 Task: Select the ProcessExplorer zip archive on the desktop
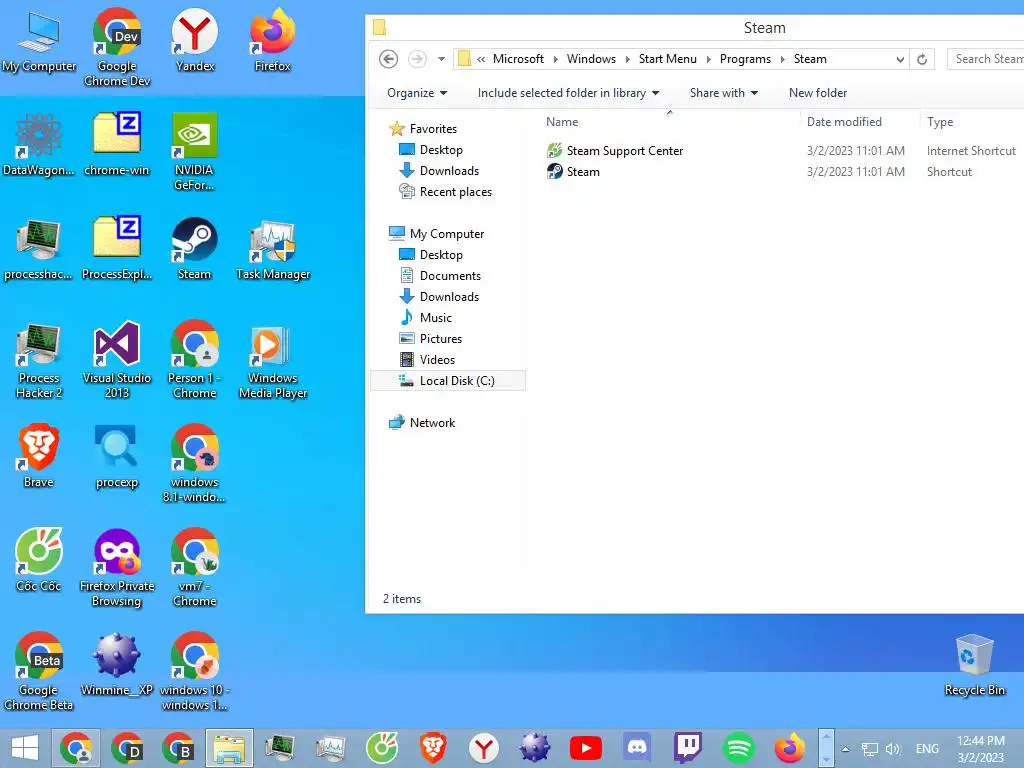[x=117, y=249]
